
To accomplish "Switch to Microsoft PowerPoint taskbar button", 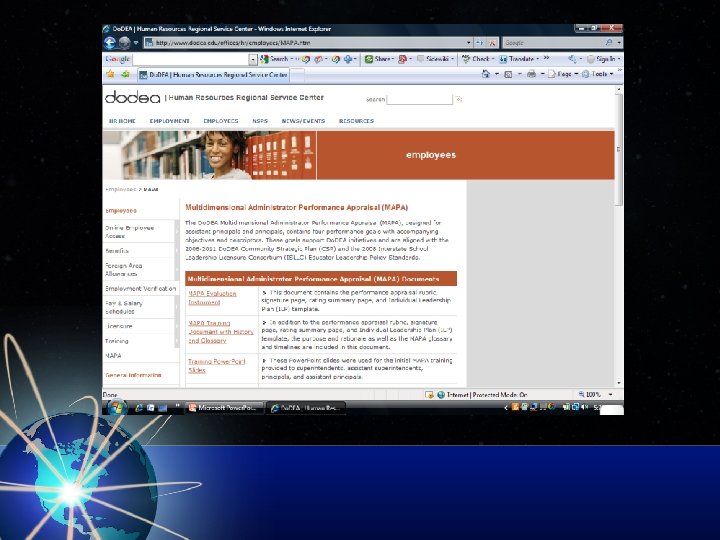I will (225, 407).
